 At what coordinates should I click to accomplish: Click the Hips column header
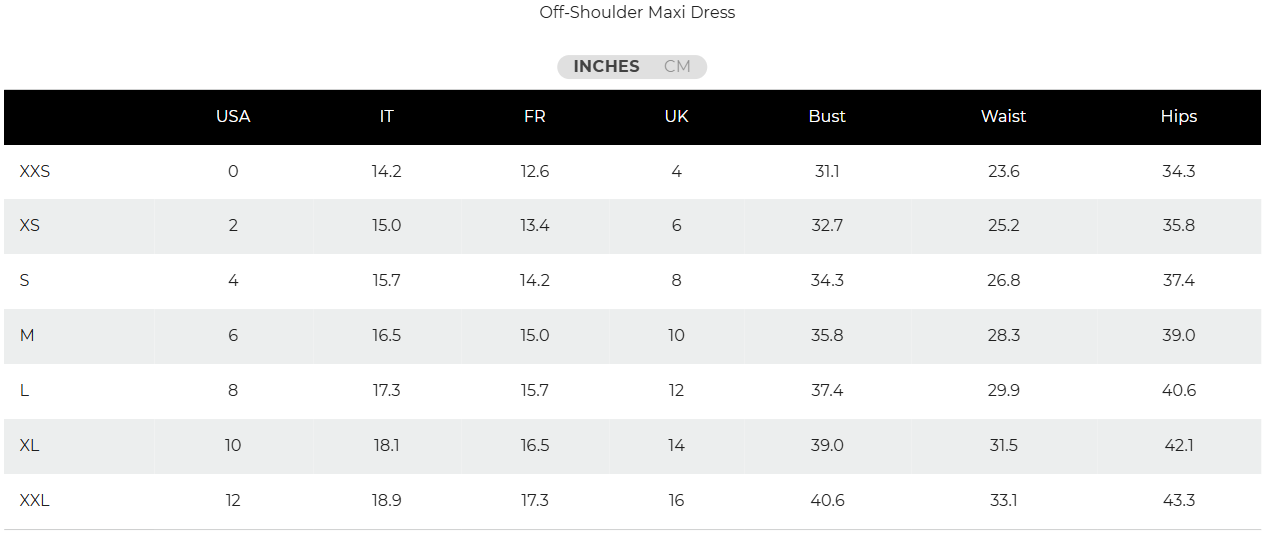click(x=1179, y=117)
